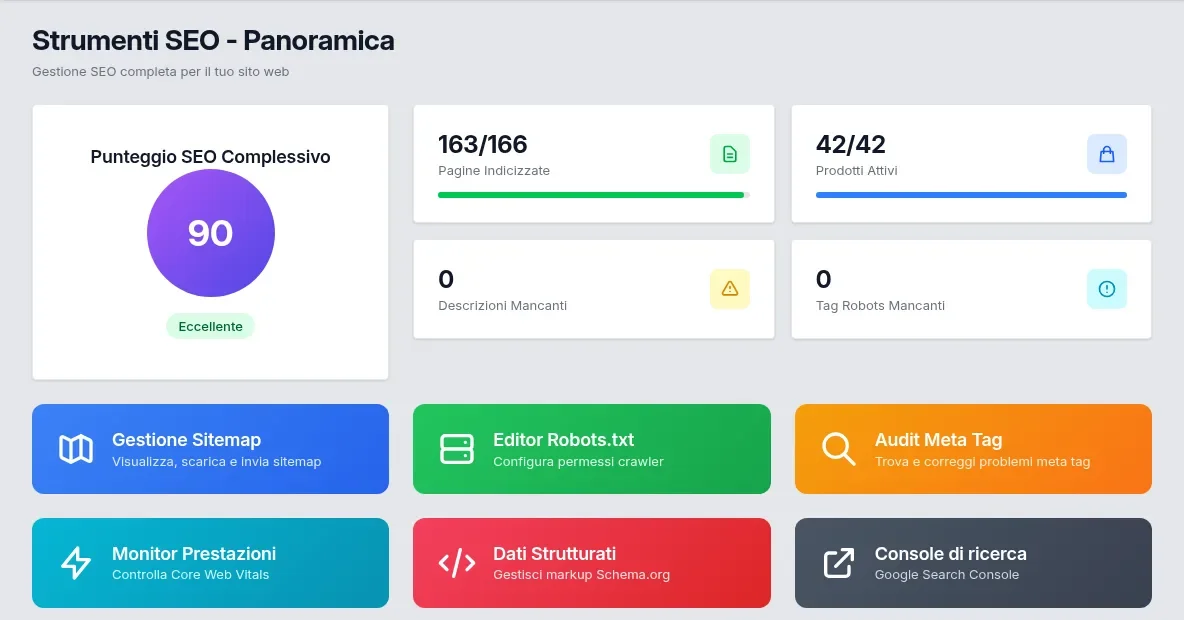Viewport: 1184px width, 620px height.
Task: Click the blue Prodotti Attivi progress bar
Action: 971,195
